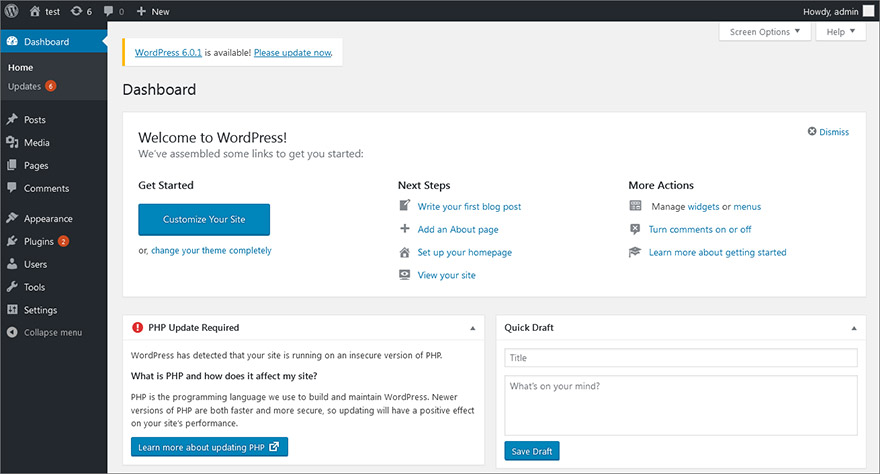Click the plus New item in admin bar
Screen dimensions: 880x474
[153, 11]
